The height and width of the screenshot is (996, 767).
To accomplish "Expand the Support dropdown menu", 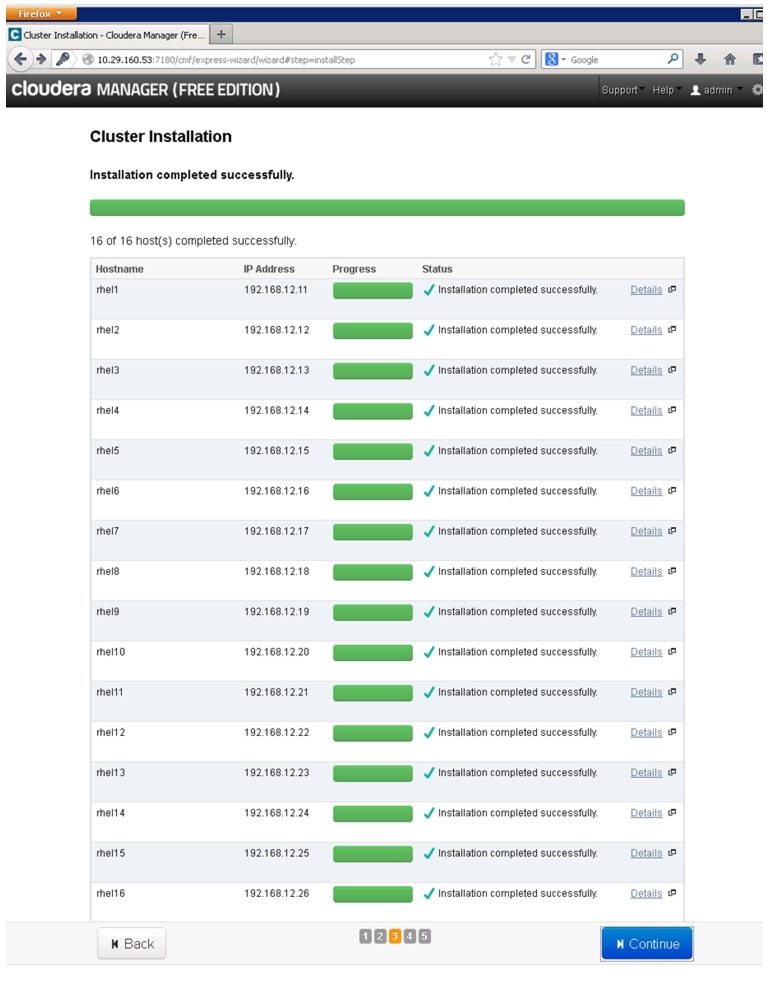I will (622, 90).
